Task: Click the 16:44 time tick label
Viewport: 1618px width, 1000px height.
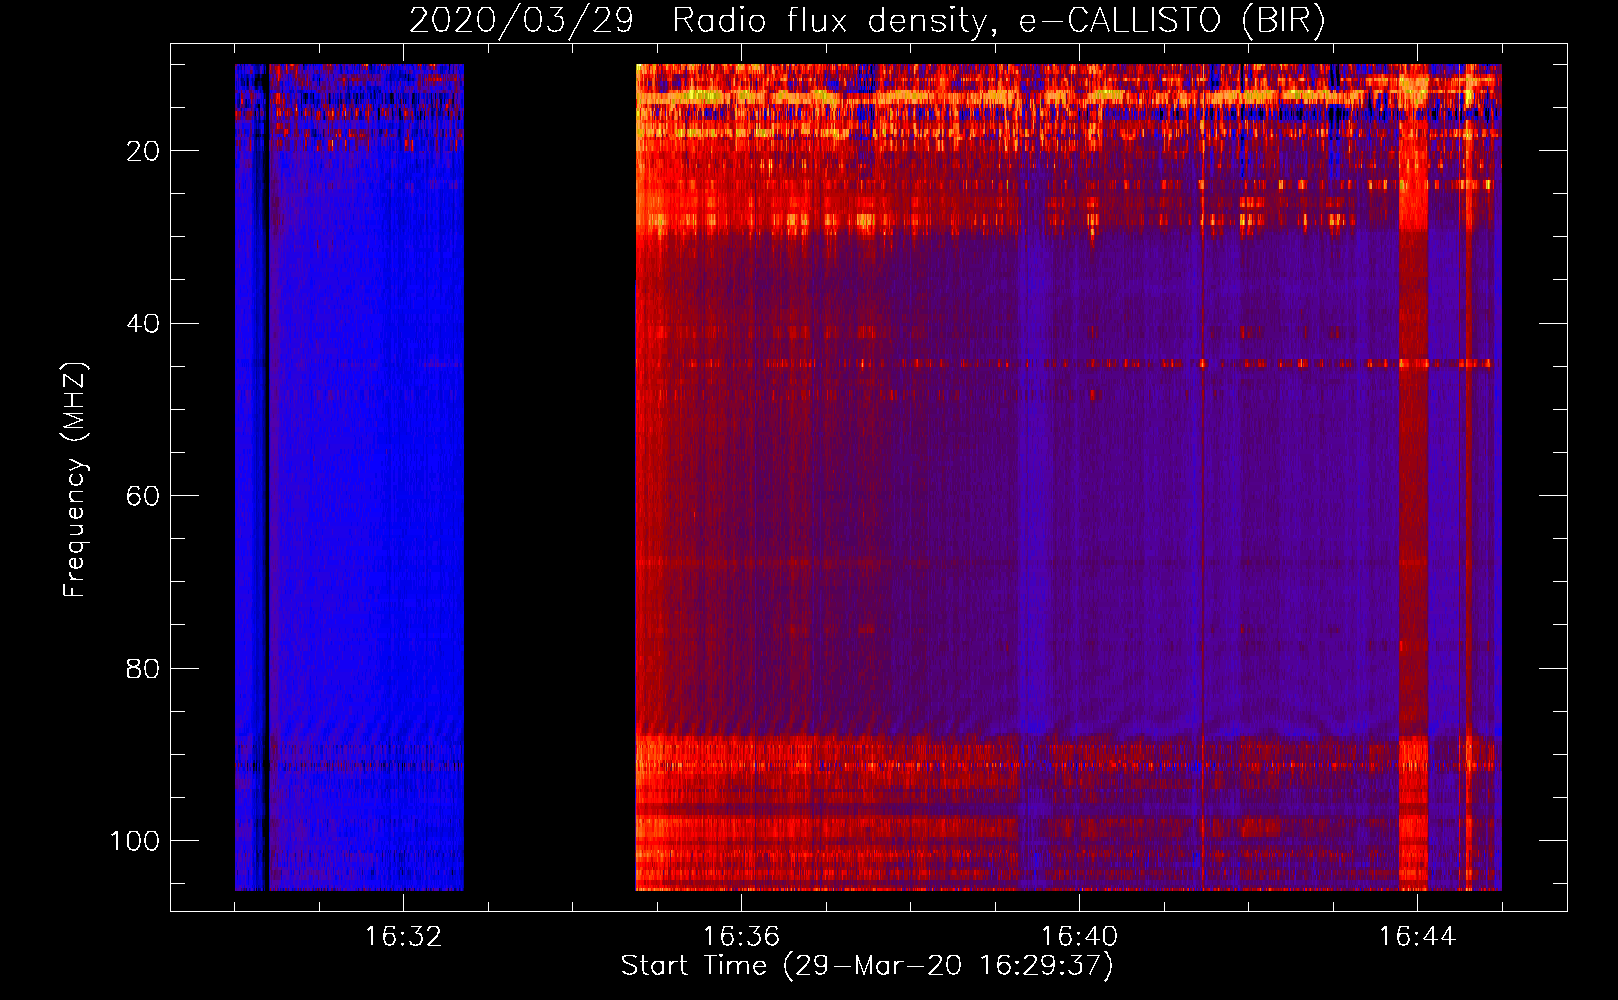Action: point(1417,936)
